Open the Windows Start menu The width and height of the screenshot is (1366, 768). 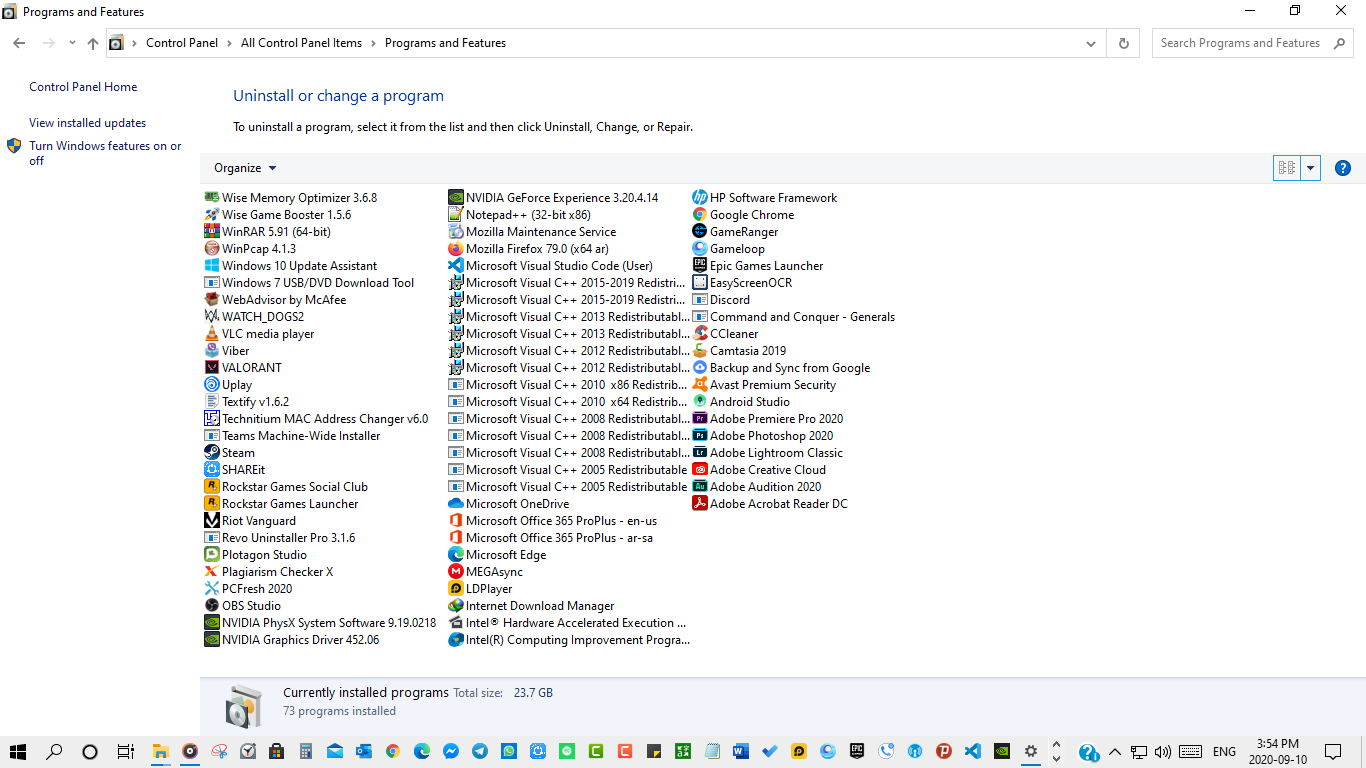(18, 751)
